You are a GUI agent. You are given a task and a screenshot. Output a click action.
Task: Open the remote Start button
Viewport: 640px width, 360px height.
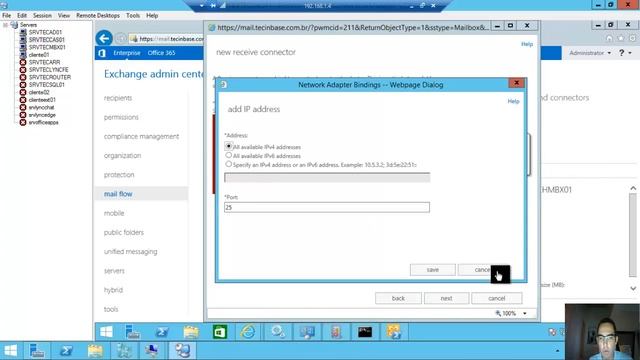pos(106,332)
